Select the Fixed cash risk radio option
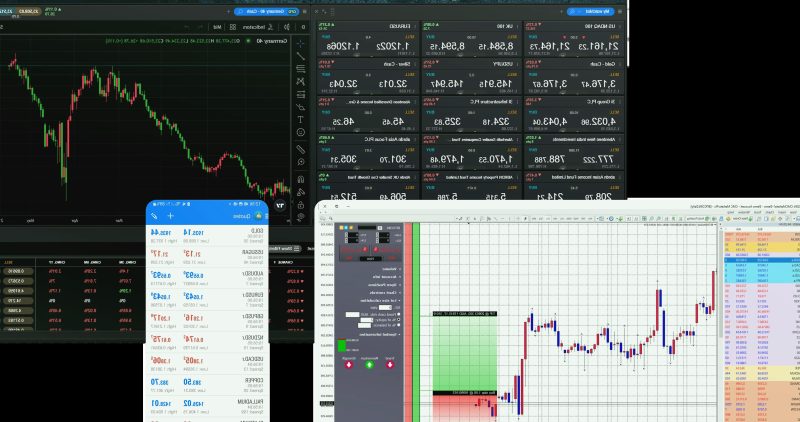800x422 pixels. pyautogui.click(x=398, y=314)
